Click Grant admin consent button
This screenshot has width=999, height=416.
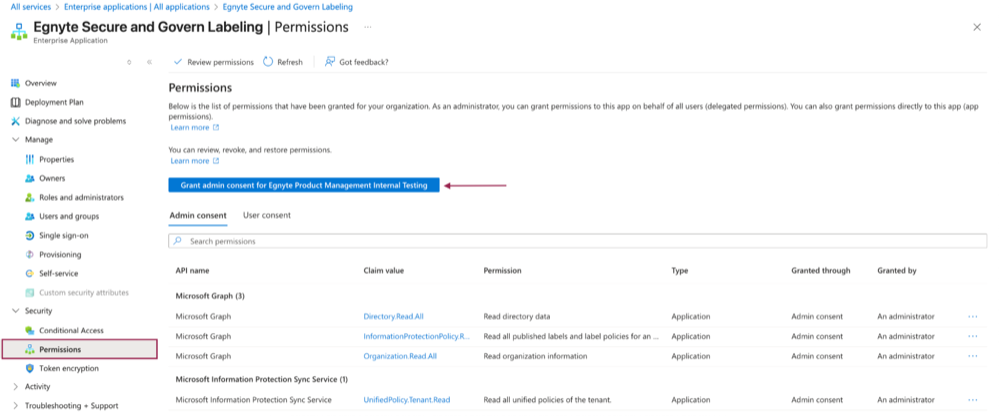coord(303,185)
